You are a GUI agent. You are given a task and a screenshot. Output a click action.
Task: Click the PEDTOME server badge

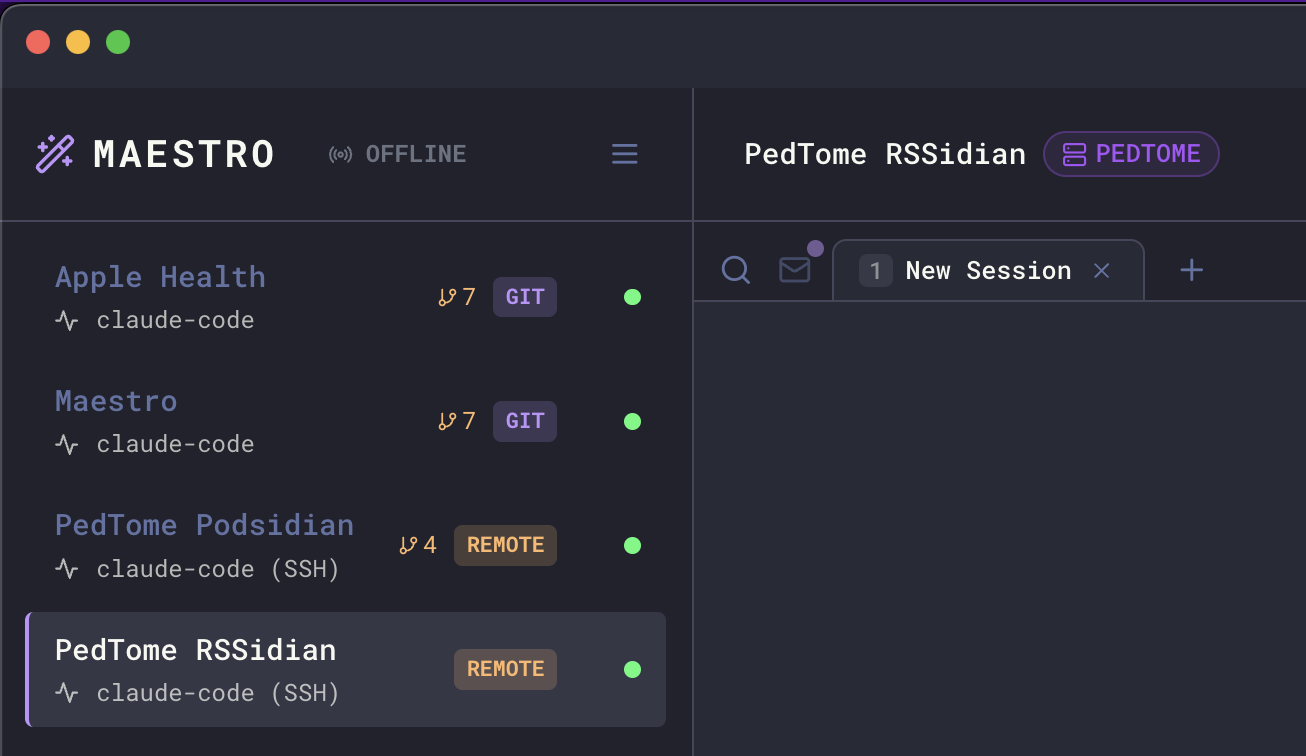[x=1131, y=154]
